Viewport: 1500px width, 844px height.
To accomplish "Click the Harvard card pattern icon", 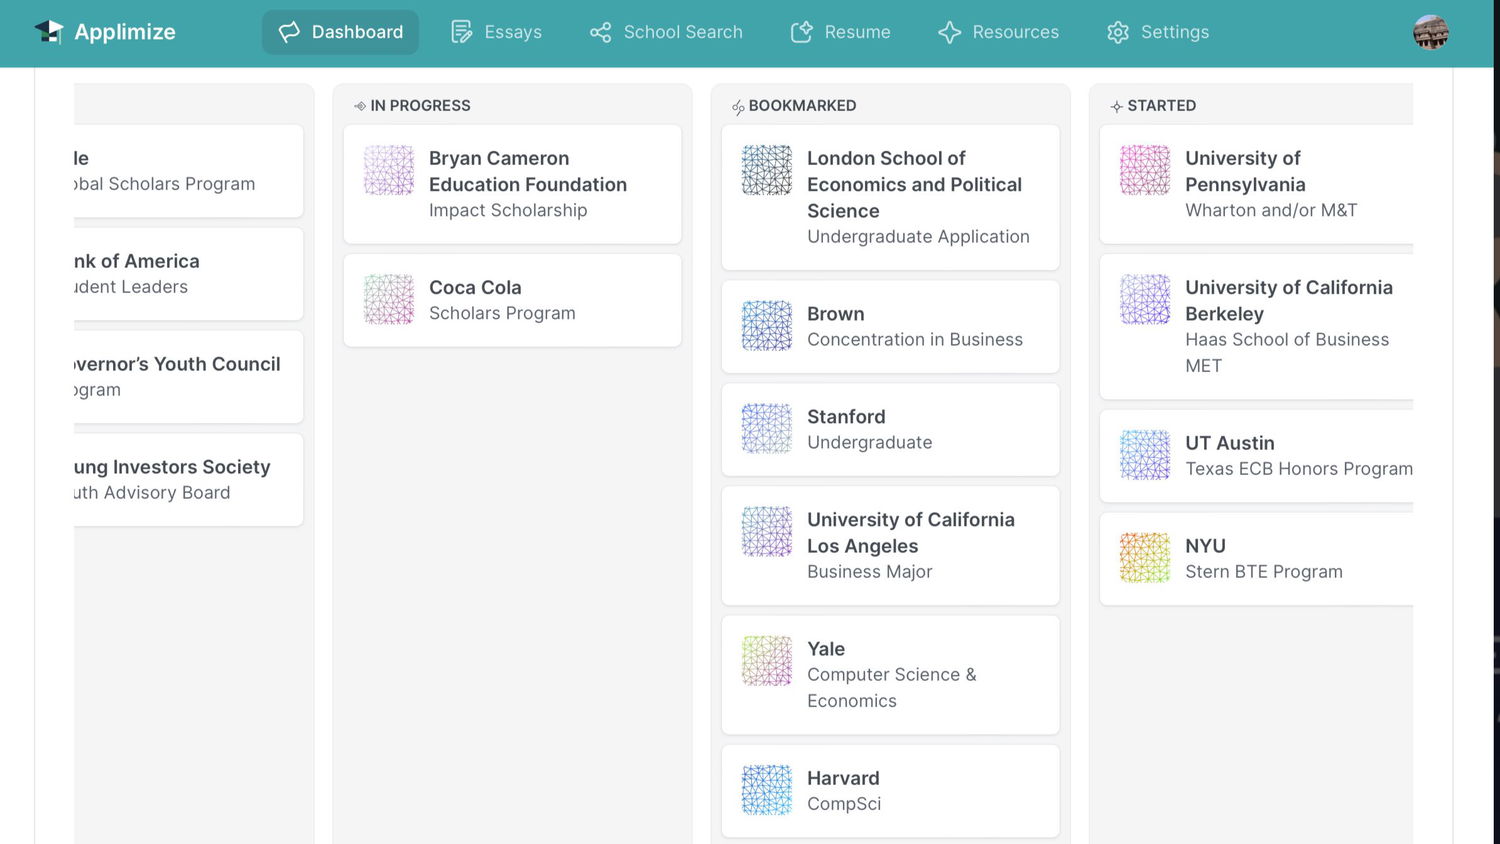I will (x=767, y=790).
